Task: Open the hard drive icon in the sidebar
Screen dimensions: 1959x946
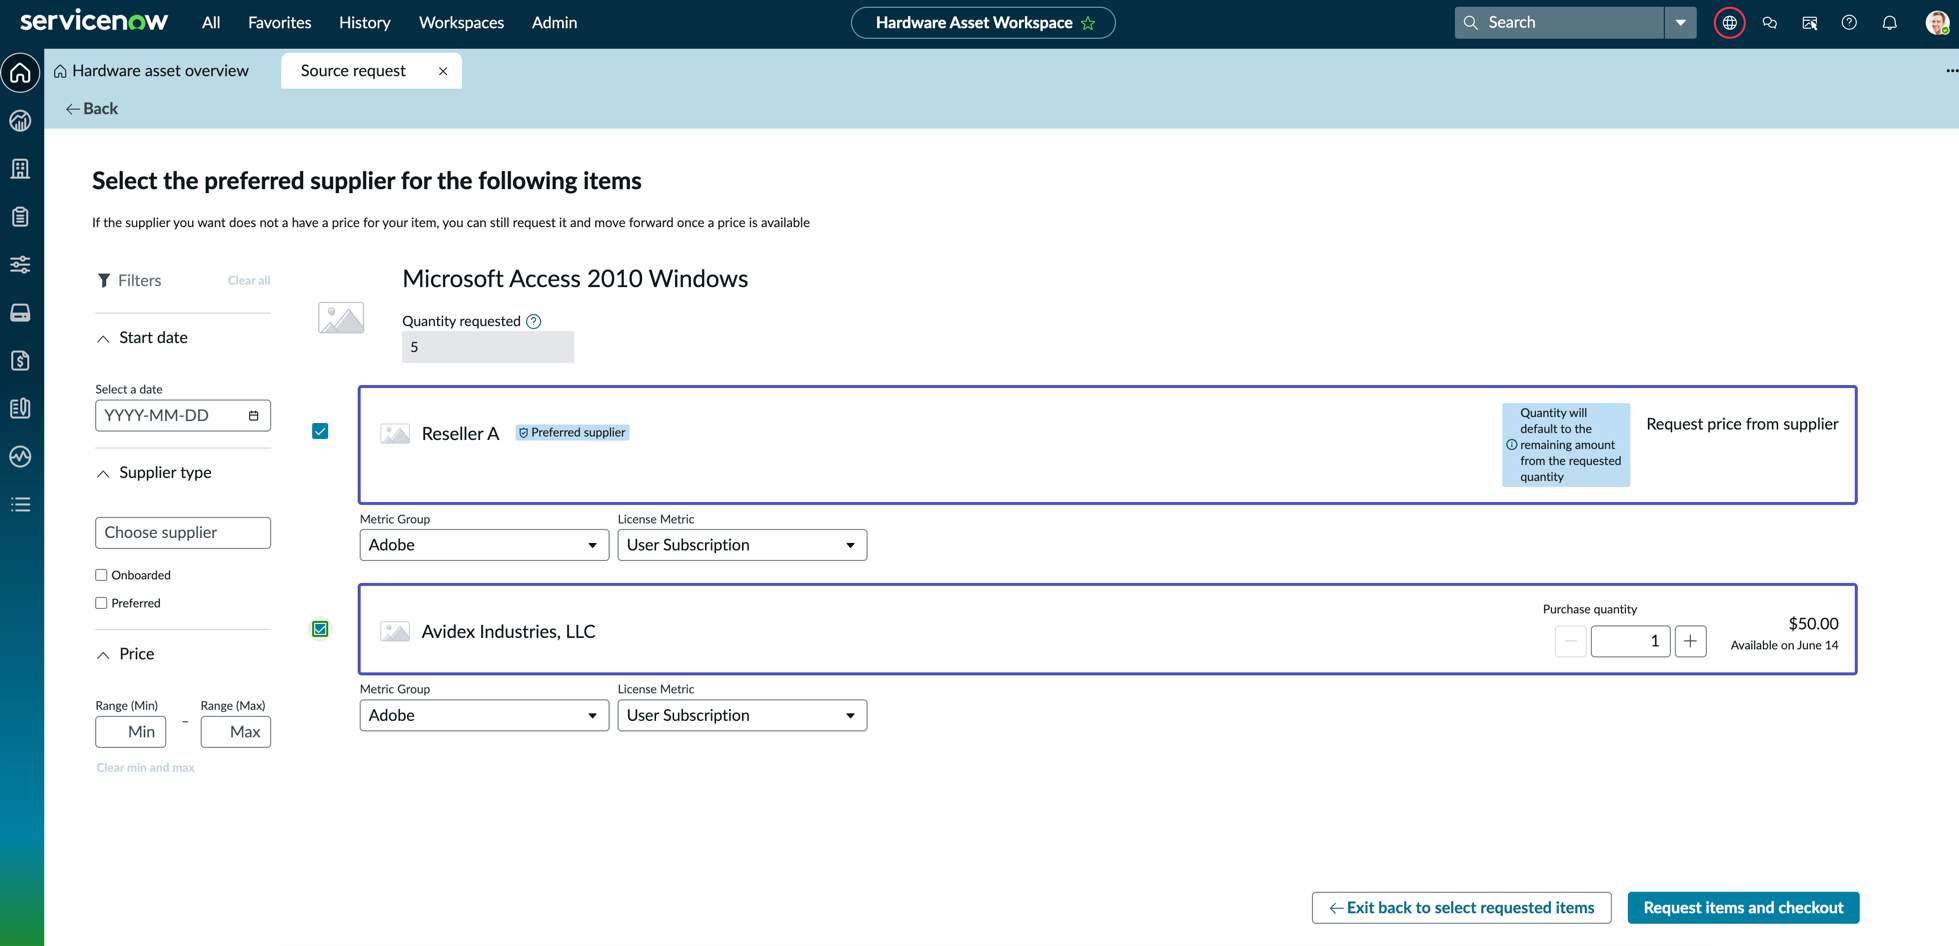Action: point(21,313)
